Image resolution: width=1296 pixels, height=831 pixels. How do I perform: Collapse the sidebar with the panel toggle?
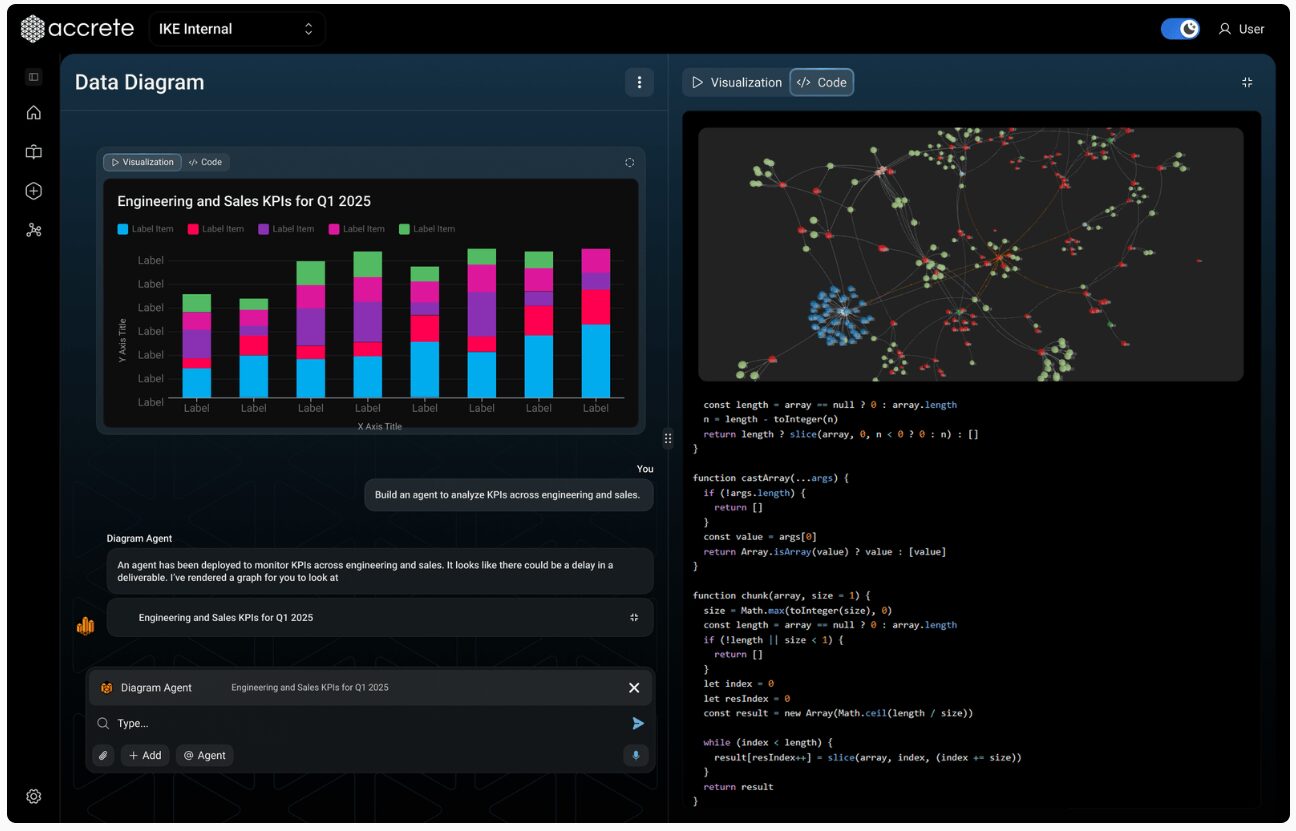click(33, 76)
